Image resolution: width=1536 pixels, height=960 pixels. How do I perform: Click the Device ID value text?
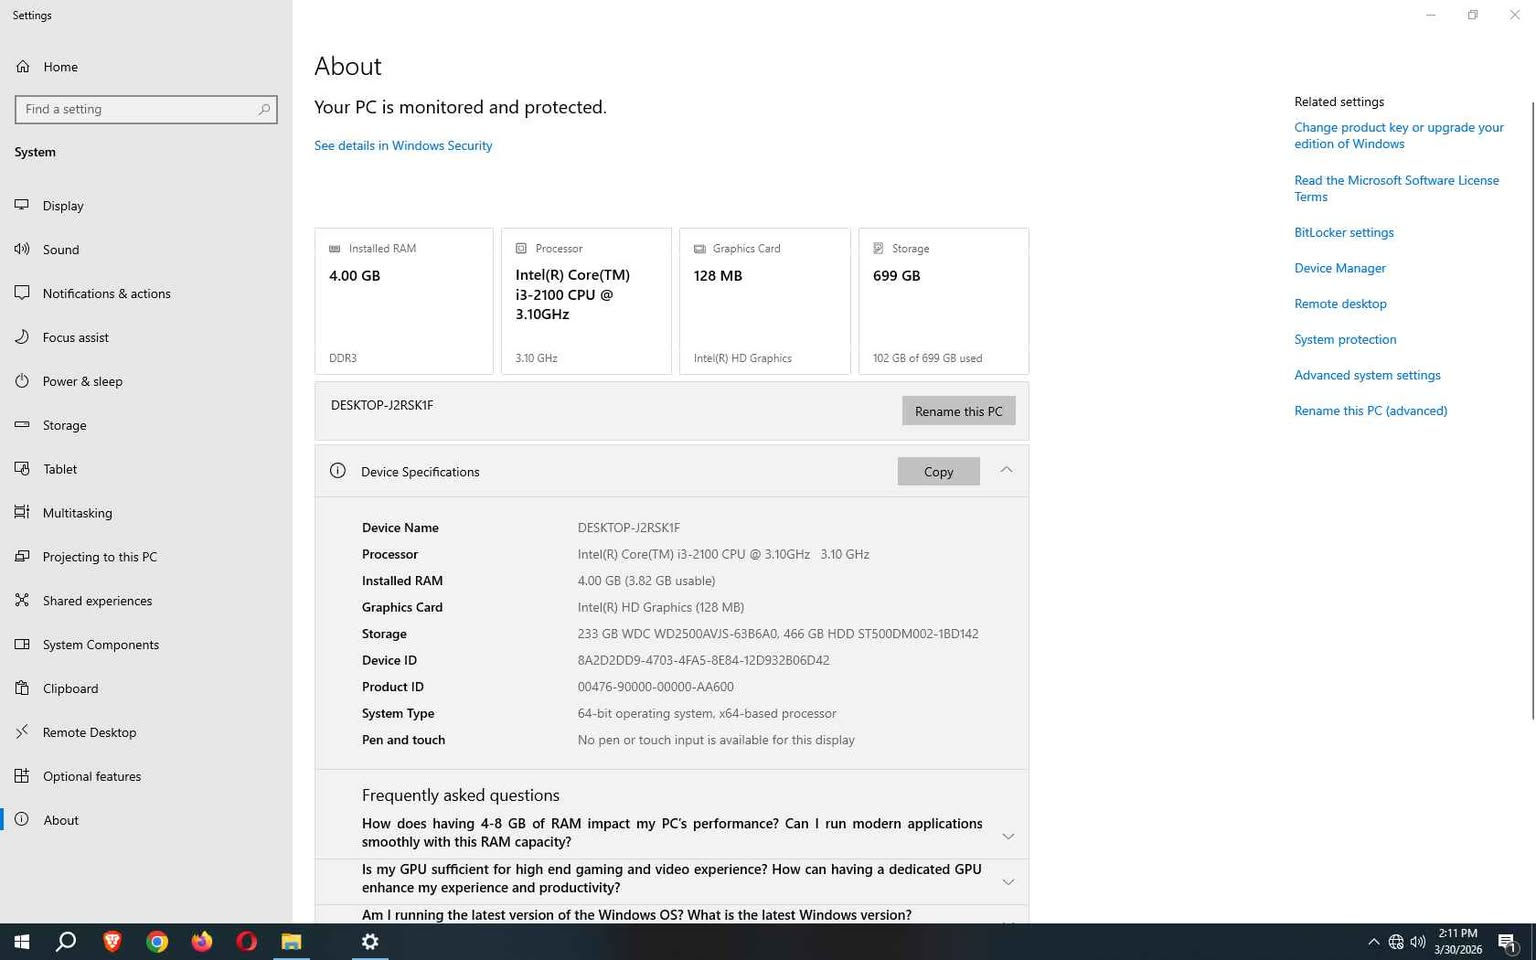(703, 660)
